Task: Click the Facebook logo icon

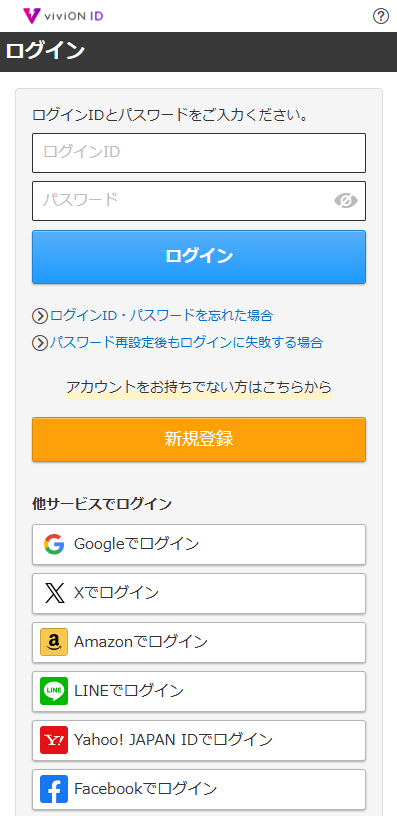Action: coord(54,788)
